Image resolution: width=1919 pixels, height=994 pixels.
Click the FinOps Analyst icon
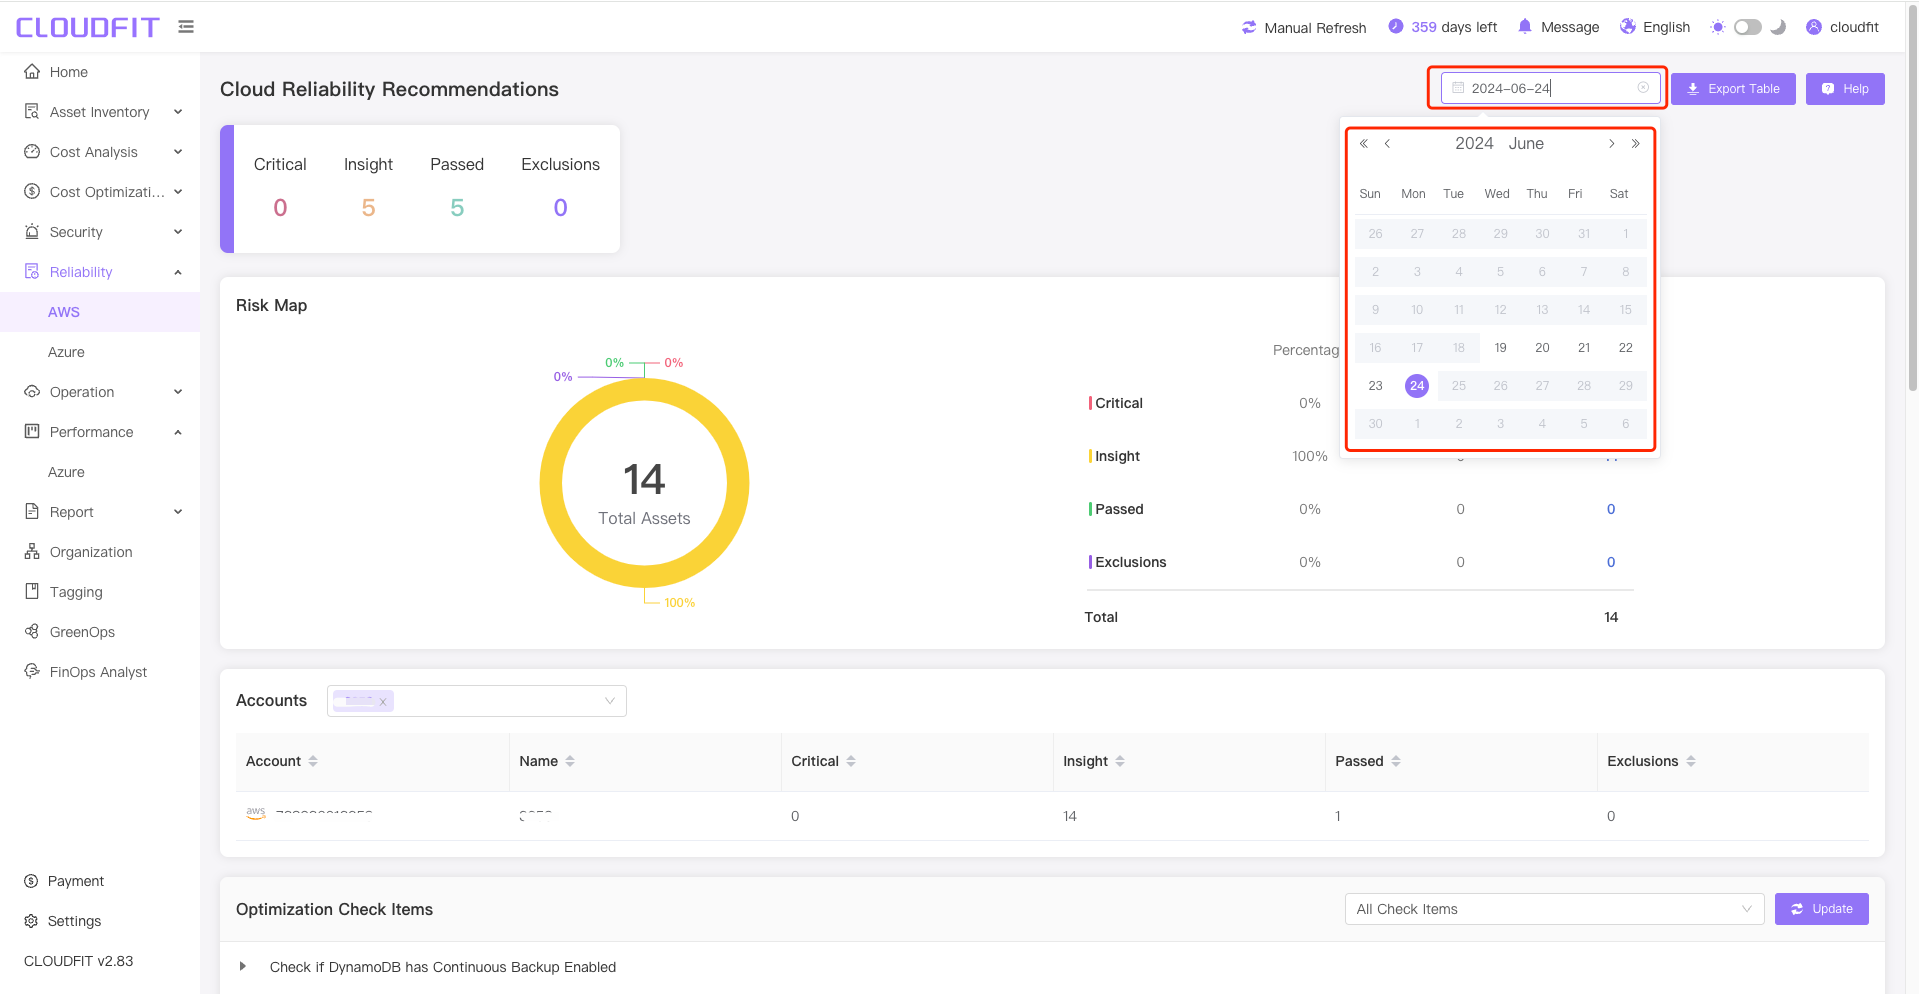[x=32, y=671]
